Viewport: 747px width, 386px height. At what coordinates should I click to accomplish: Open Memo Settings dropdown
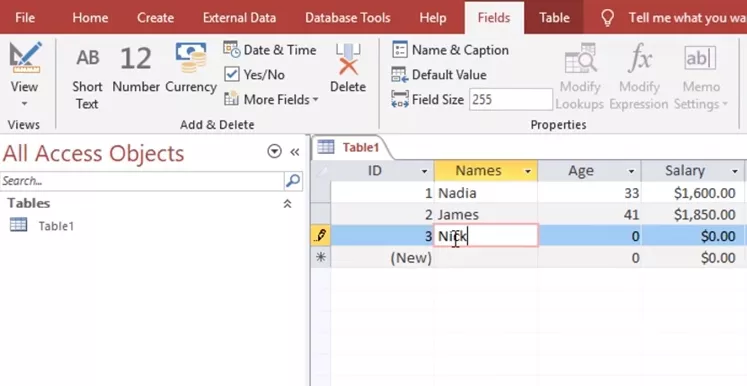(x=701, y=77)
